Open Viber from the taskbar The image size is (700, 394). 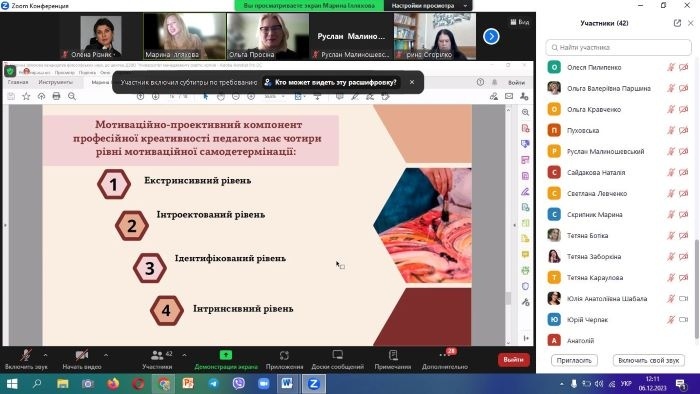tap(238, 384)
